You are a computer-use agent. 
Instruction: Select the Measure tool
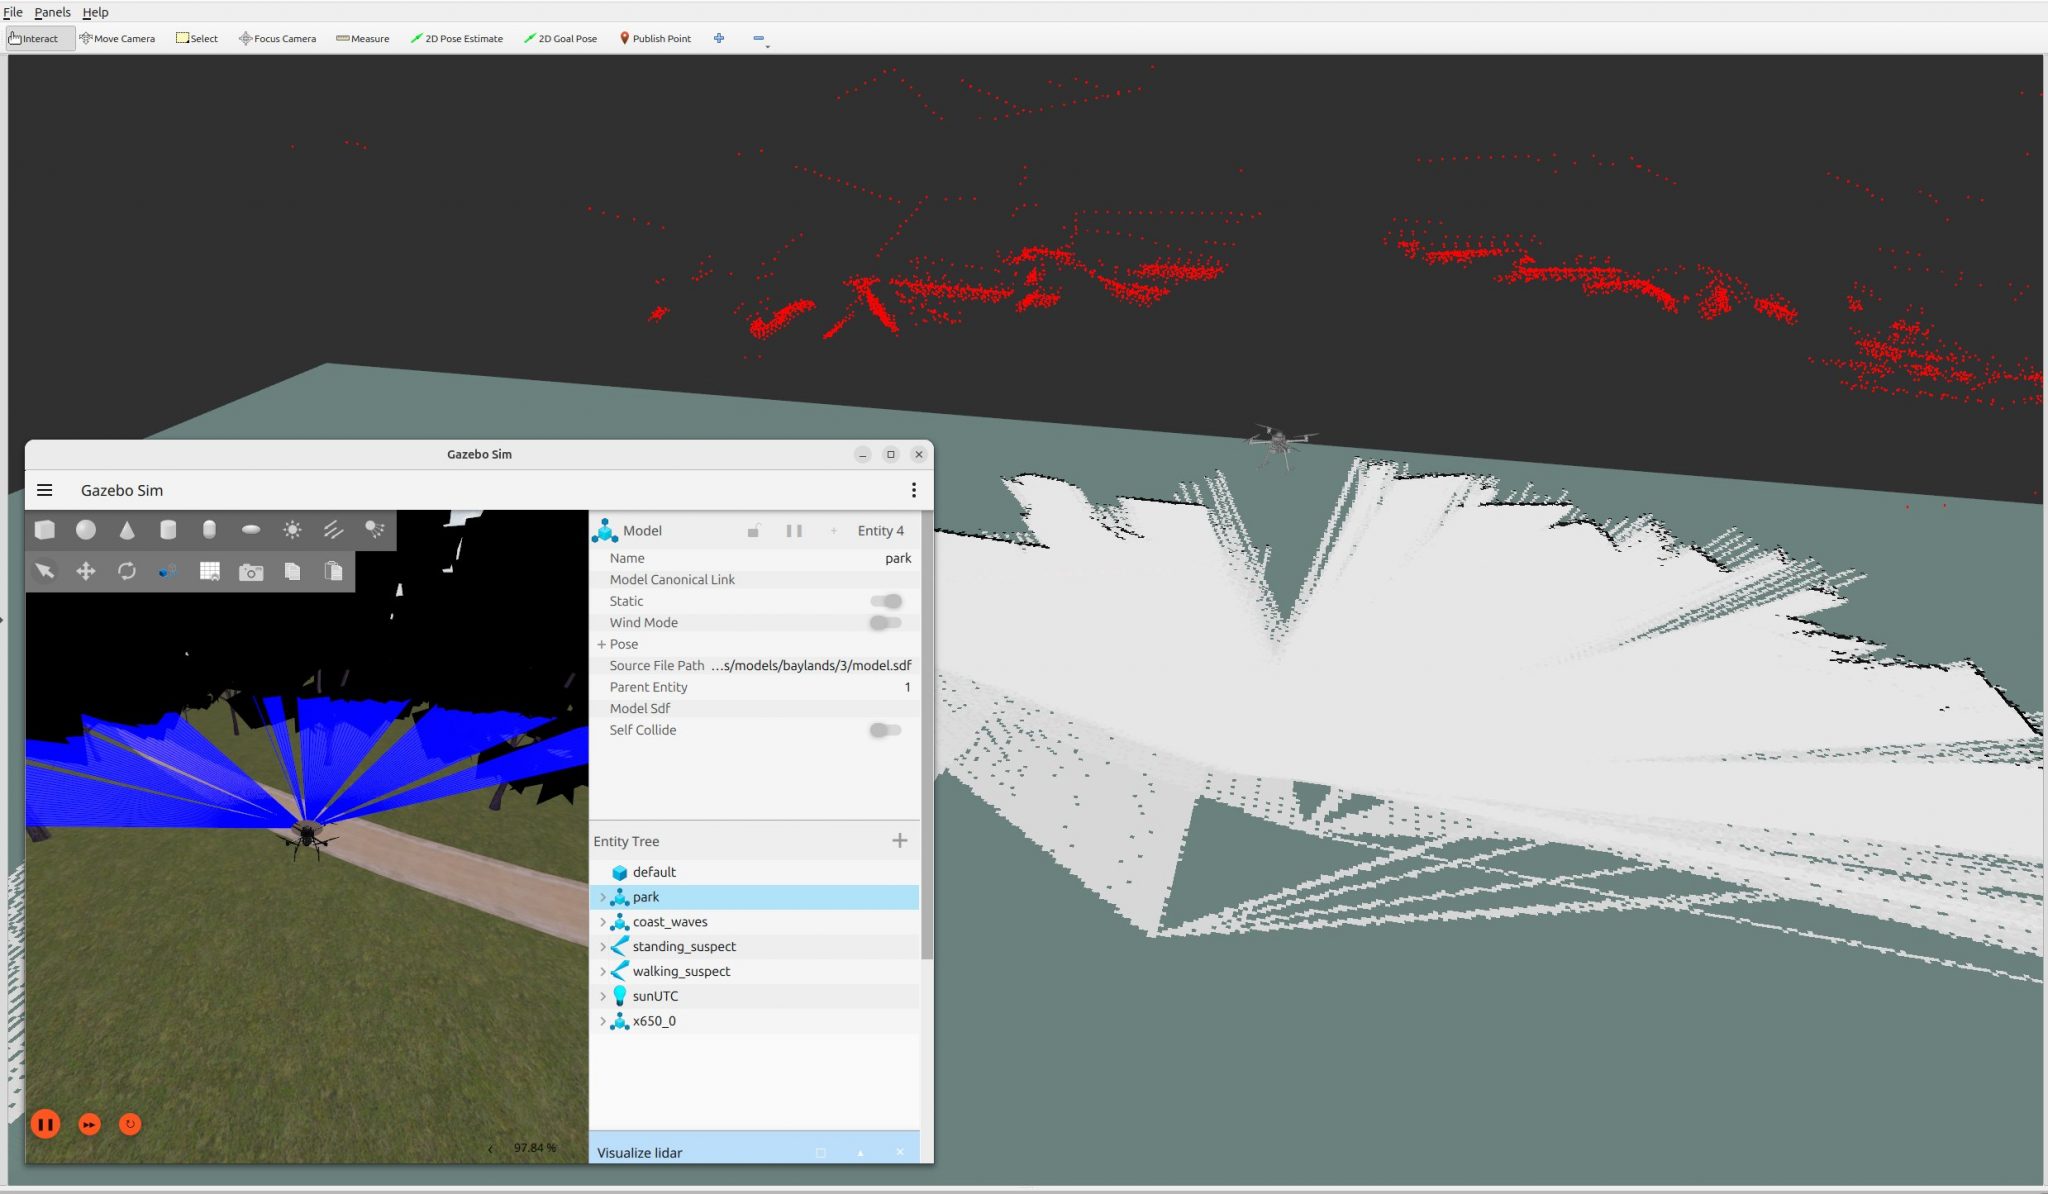(362, 38)
